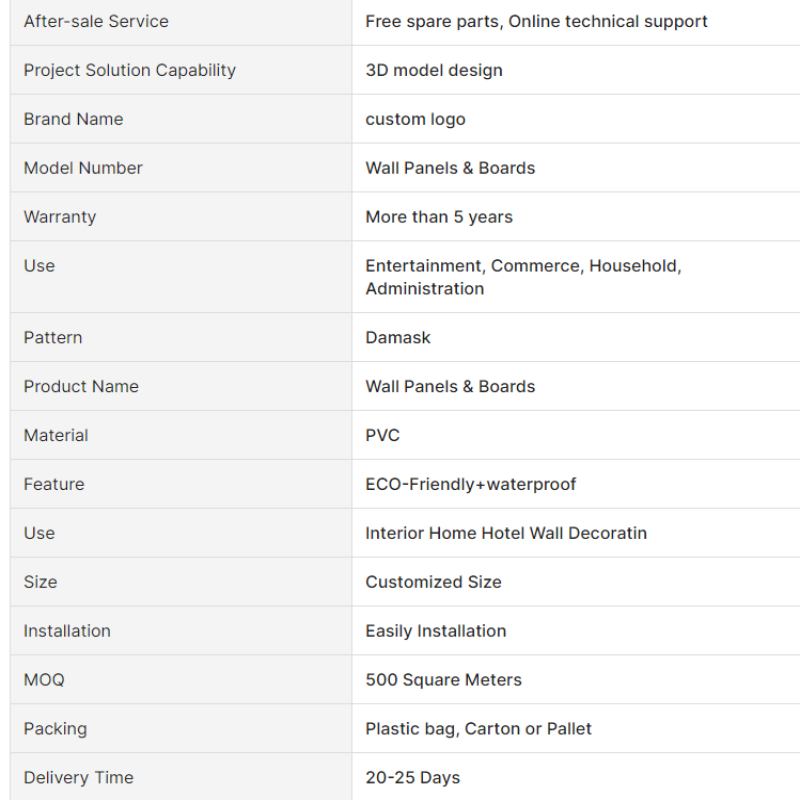Screen dimensions: 800x800
Task: Click the Project Solution Capability label
Action: 130,70
